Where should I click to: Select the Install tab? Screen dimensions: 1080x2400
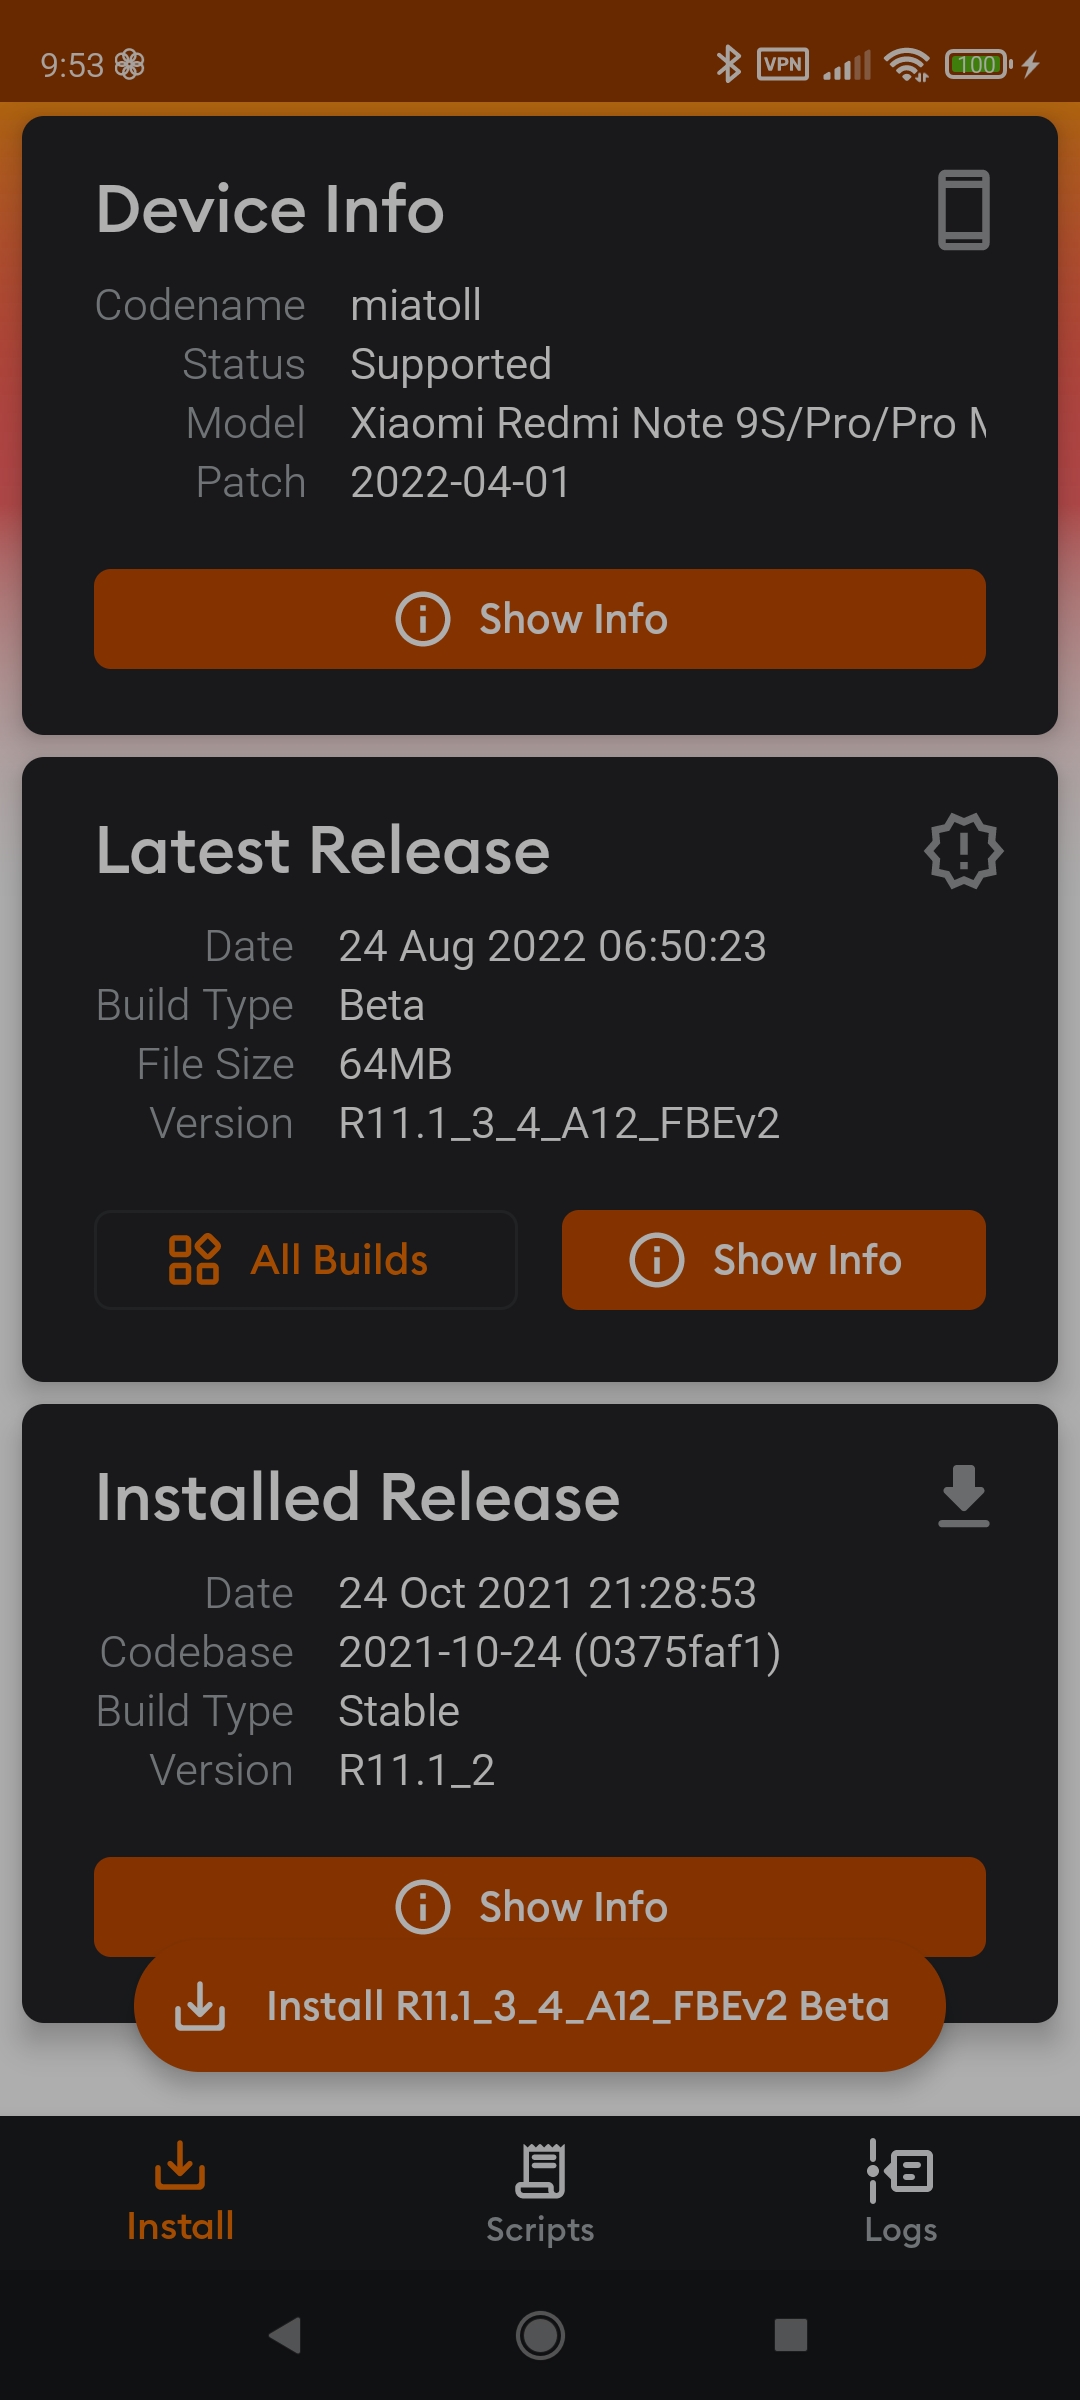coord(180,2194)
